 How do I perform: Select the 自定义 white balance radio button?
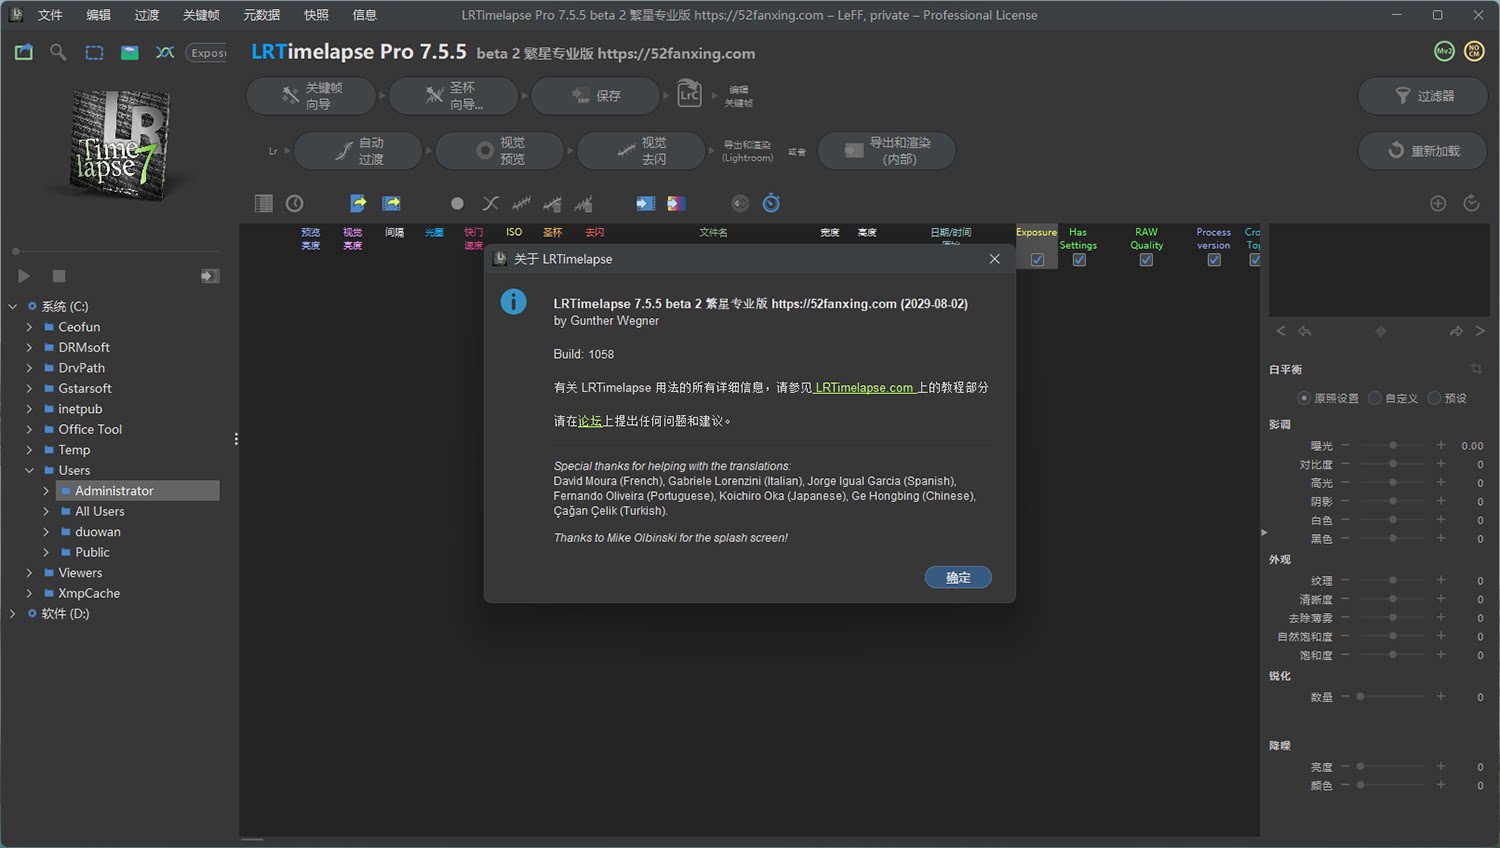coord(1375,398)
